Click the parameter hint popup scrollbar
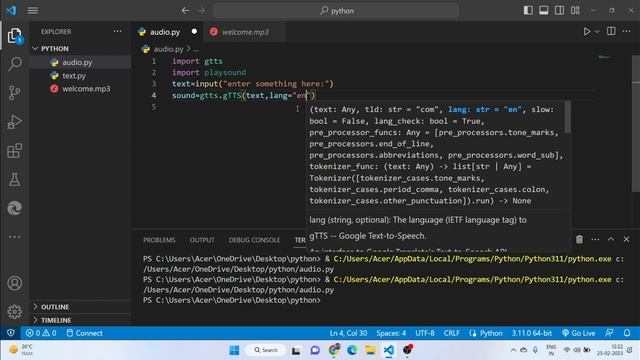This screenshot has height=360, width=640. pos(567,118)
